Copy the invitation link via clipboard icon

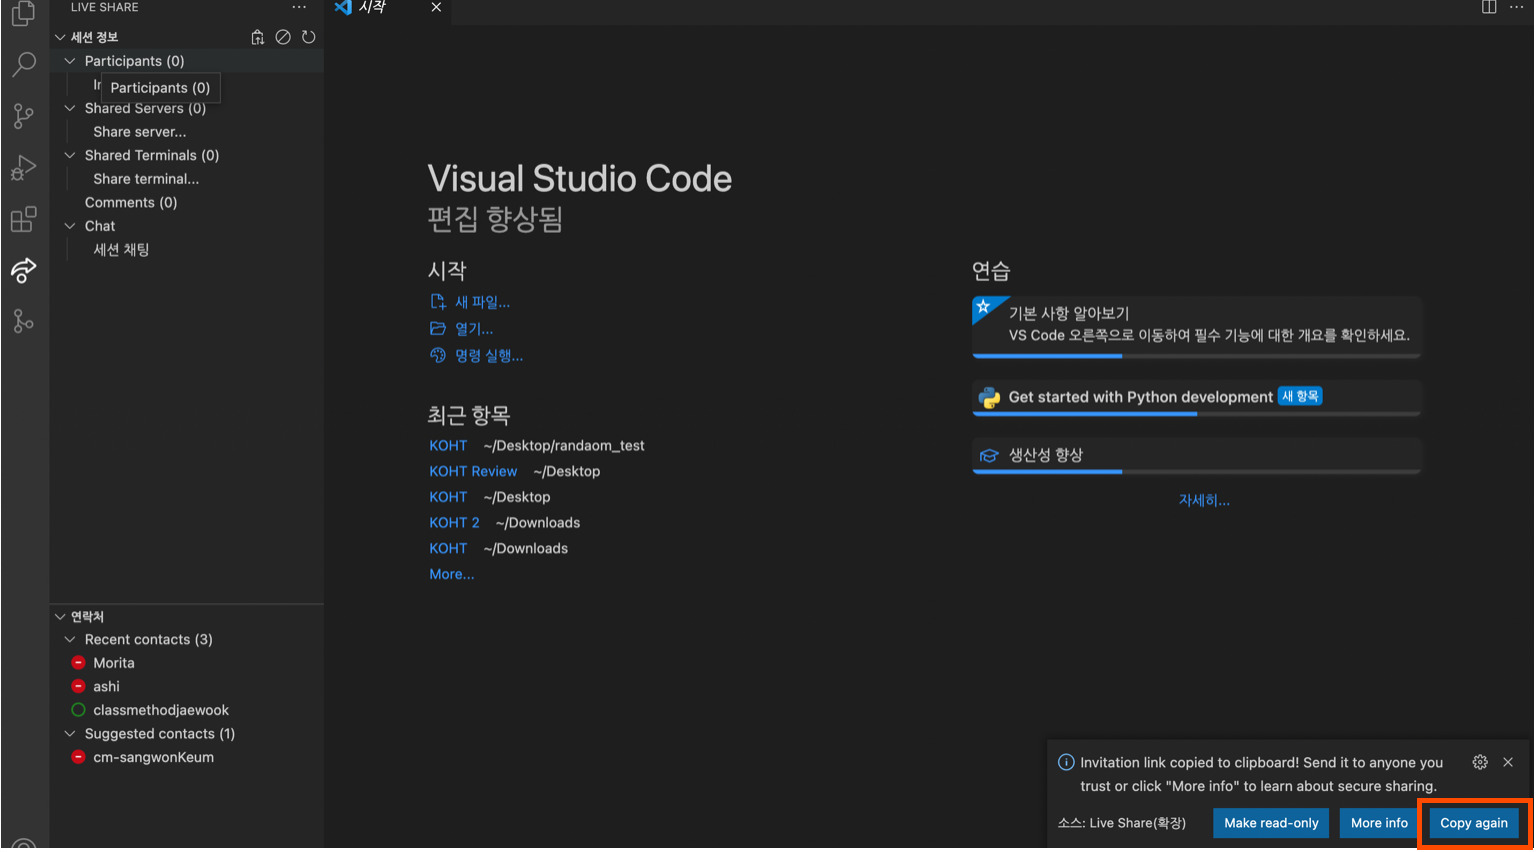click(257, 36)
